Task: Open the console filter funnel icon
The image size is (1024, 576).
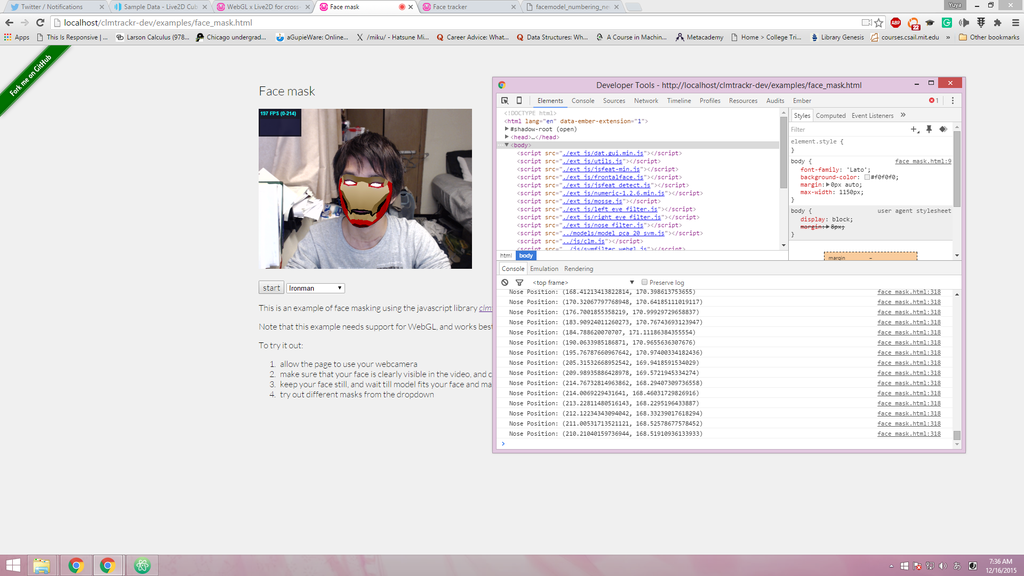Action: [x=519, y=282]
